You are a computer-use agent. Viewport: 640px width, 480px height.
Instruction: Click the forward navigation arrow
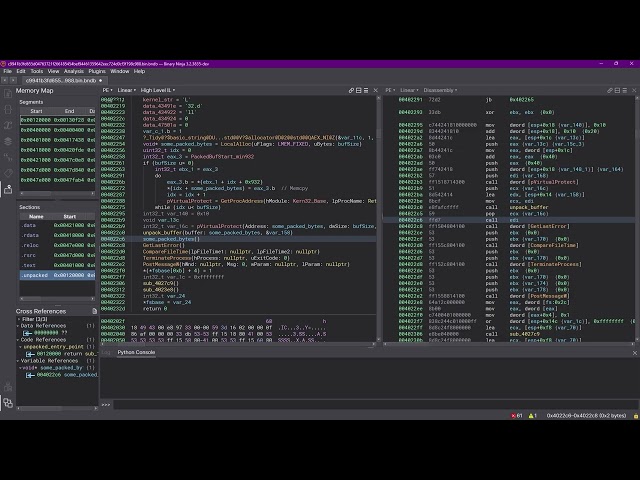13,80
